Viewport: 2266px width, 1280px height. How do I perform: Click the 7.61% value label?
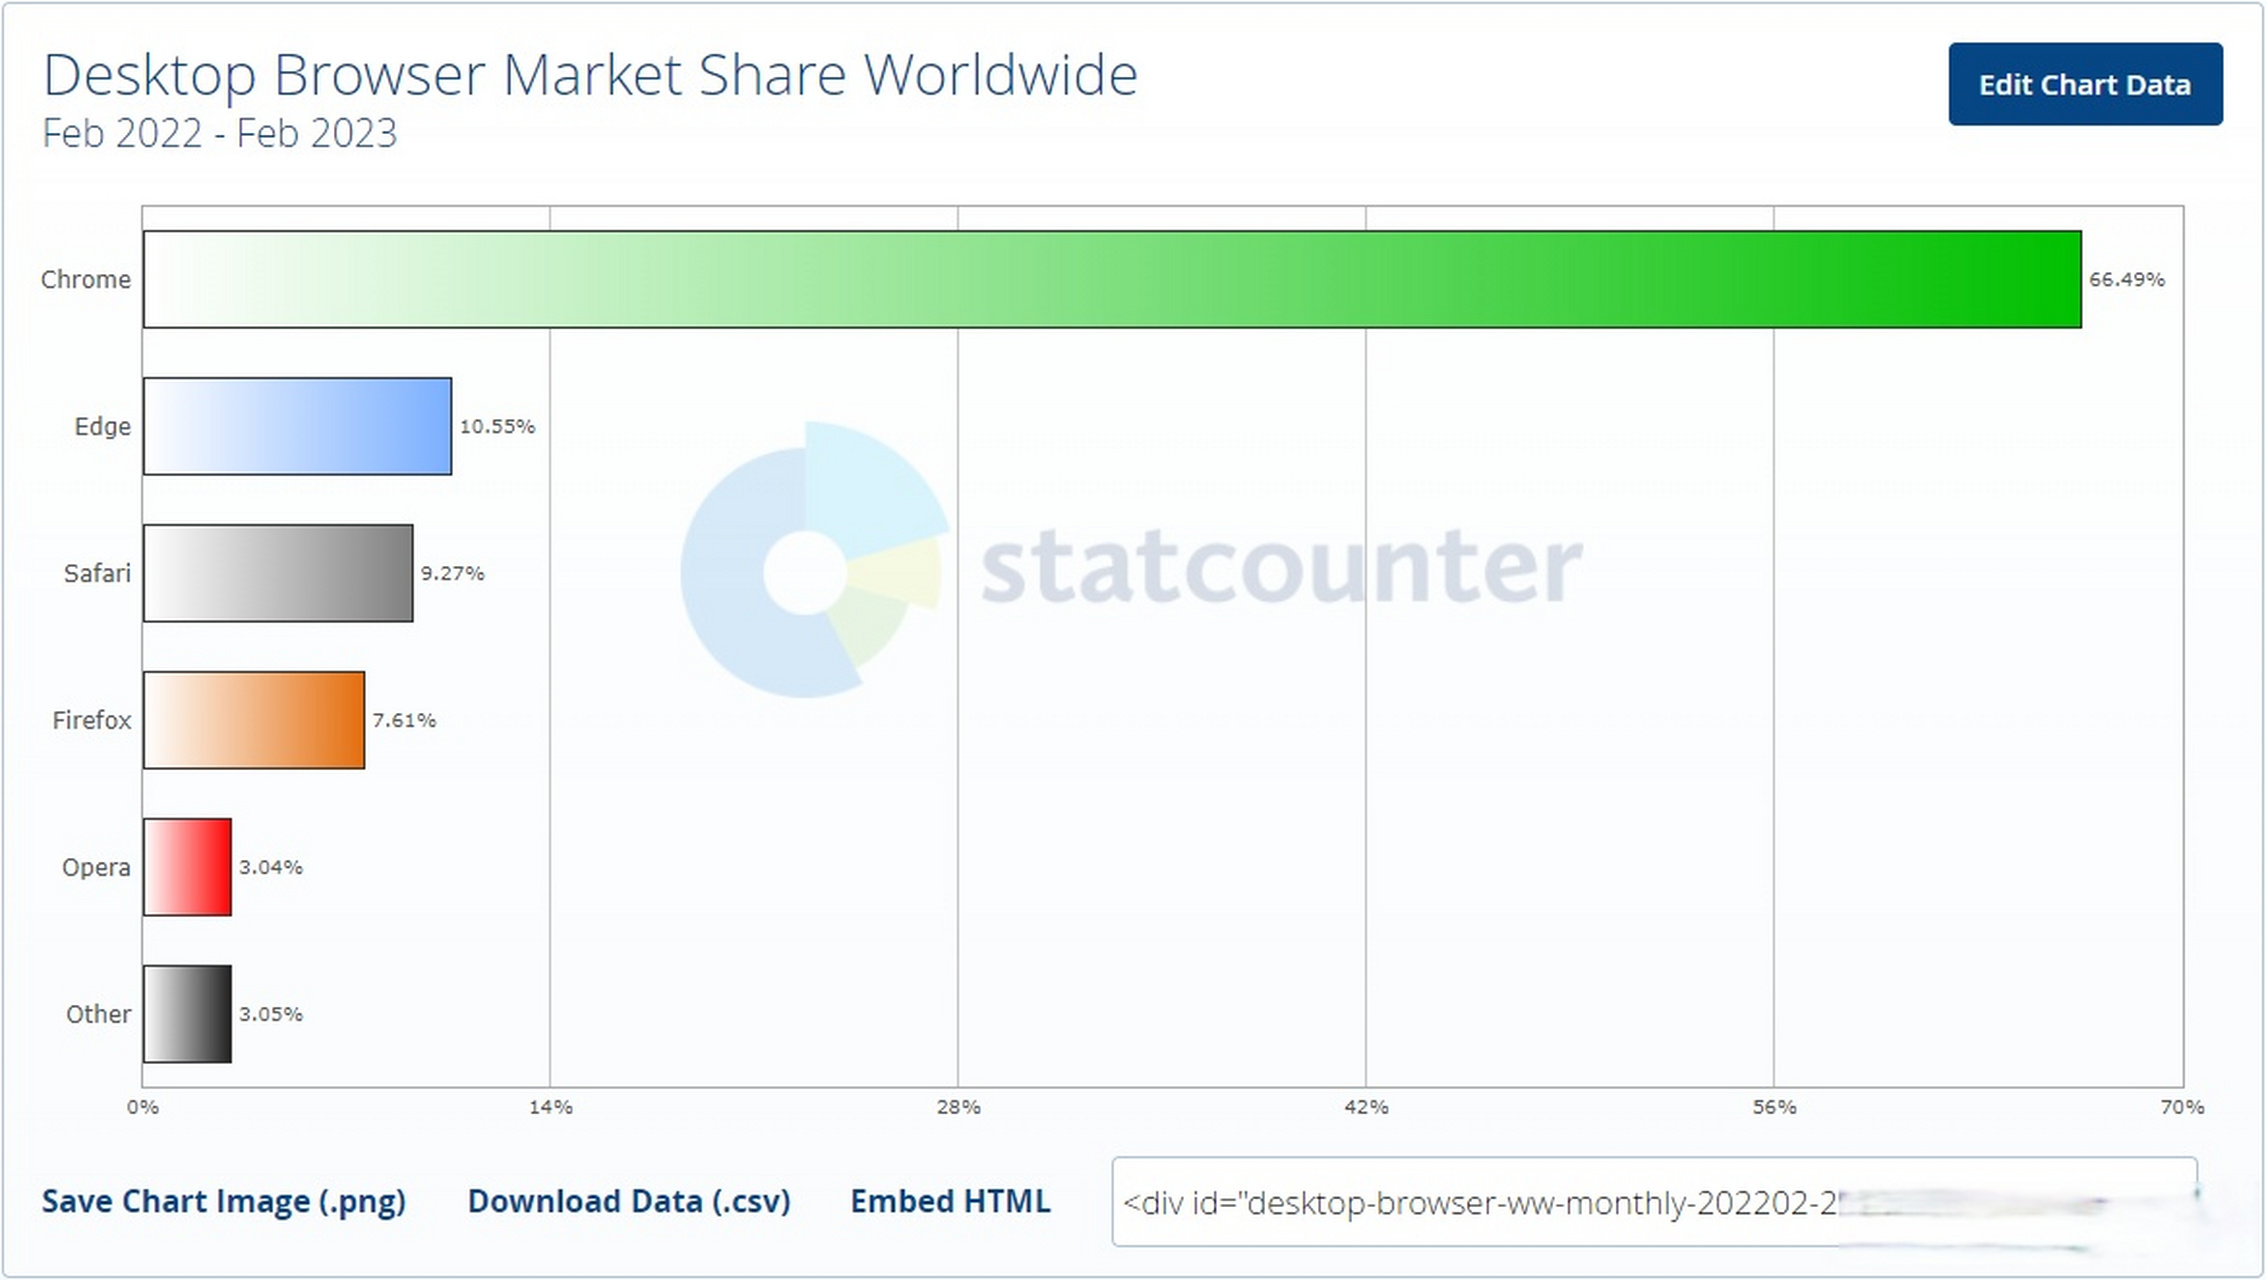point(404,720)
